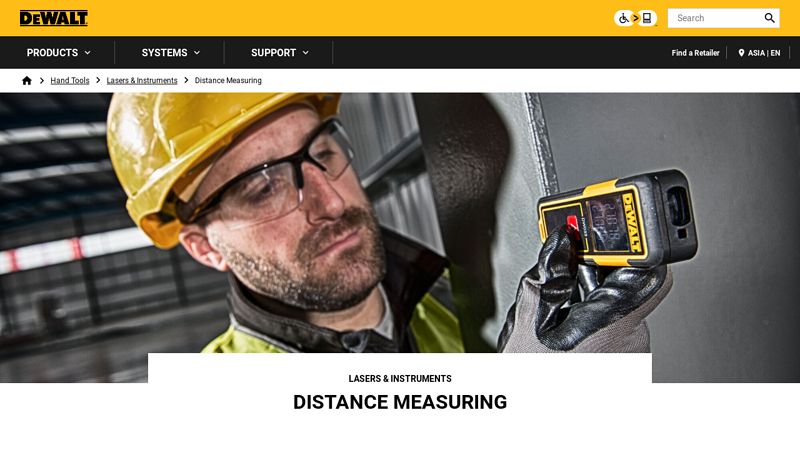800x450 pixels.
Task: Click the LASERS & INSTRUMENTS subheading
Action: click(400, 379)
